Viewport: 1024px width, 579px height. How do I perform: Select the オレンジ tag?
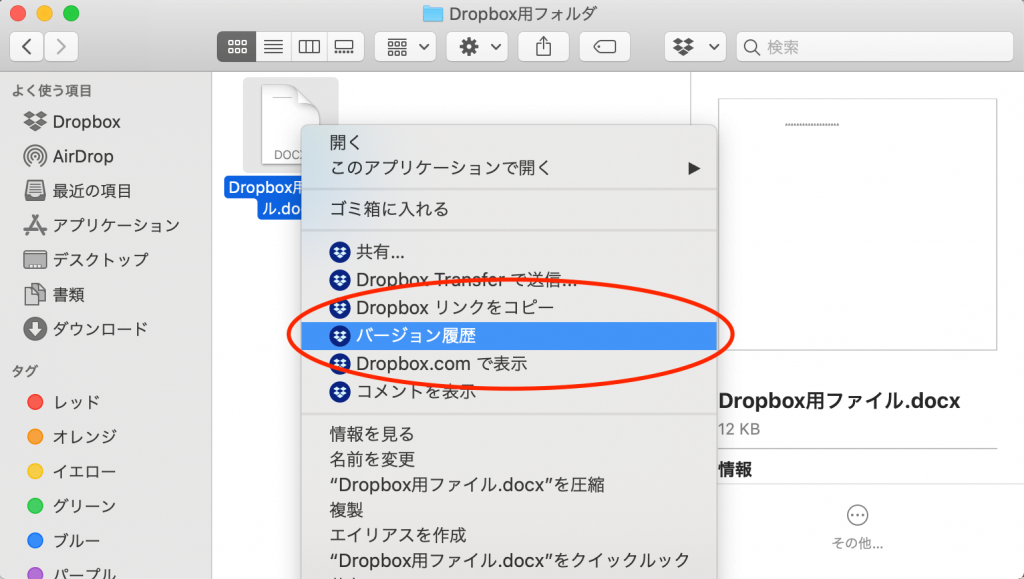pos(72,437)
